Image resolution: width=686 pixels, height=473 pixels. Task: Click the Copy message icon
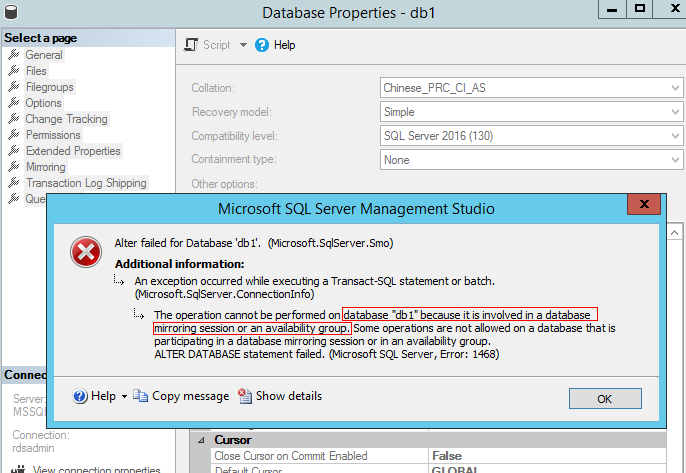[x=140, y=396]
